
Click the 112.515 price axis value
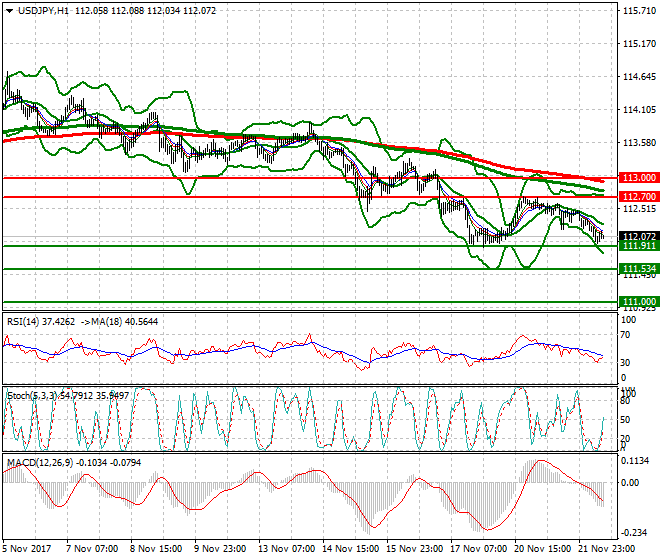[639, 209]
